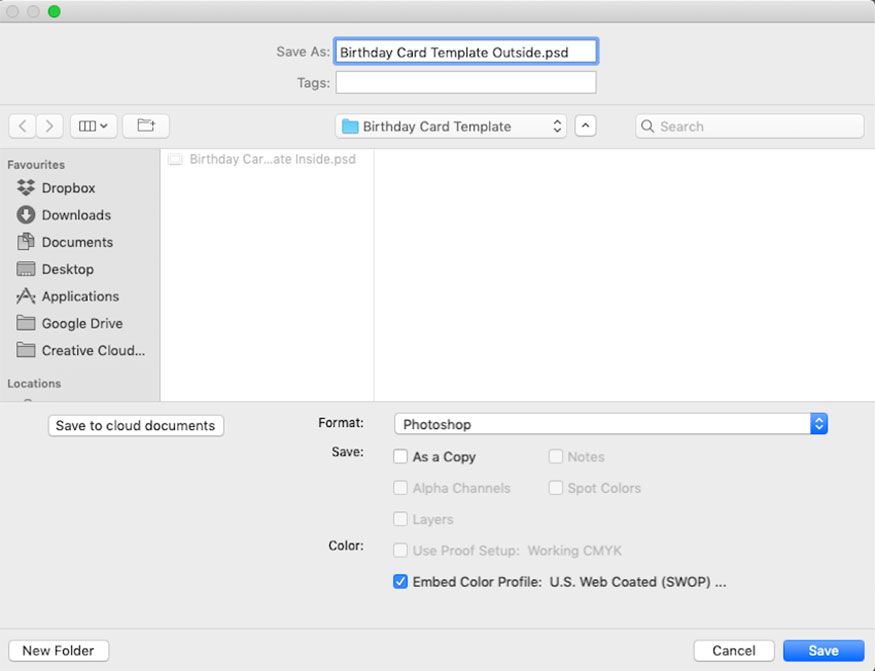Click the Dropbox logo icon

(x=26, y=188)
